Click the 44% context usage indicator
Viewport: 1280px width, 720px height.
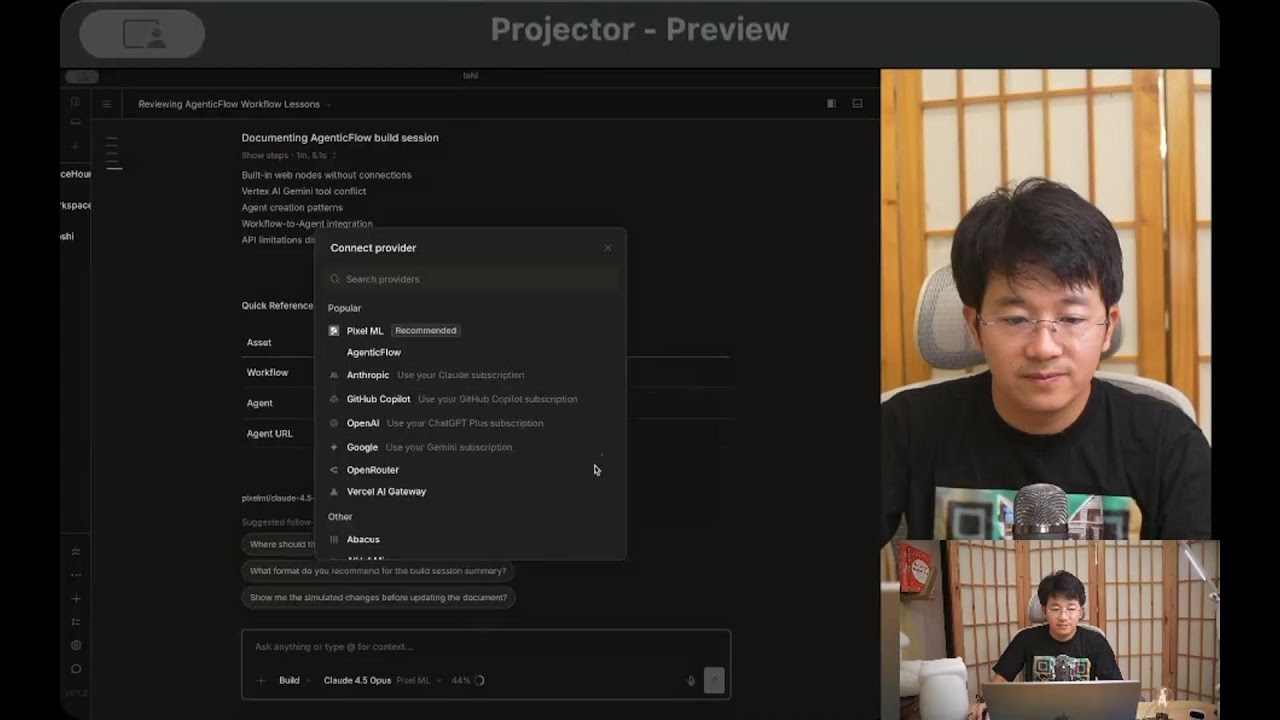(x=467, y=680)
